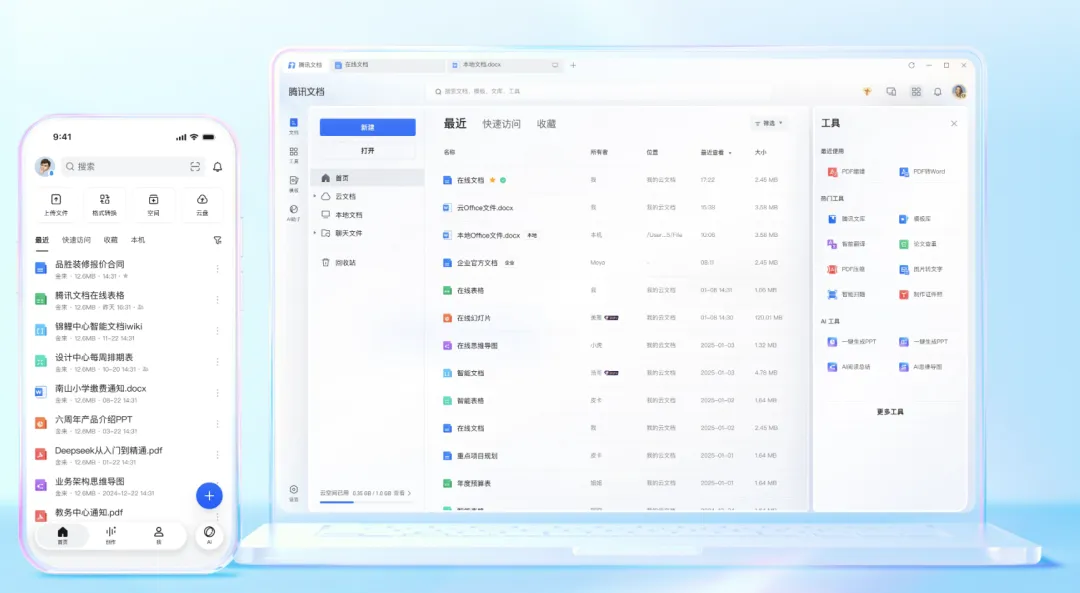Expand the 云文档 tree node
The image size is (1080, 593).
pyautogui.click(x=315, y=196)
